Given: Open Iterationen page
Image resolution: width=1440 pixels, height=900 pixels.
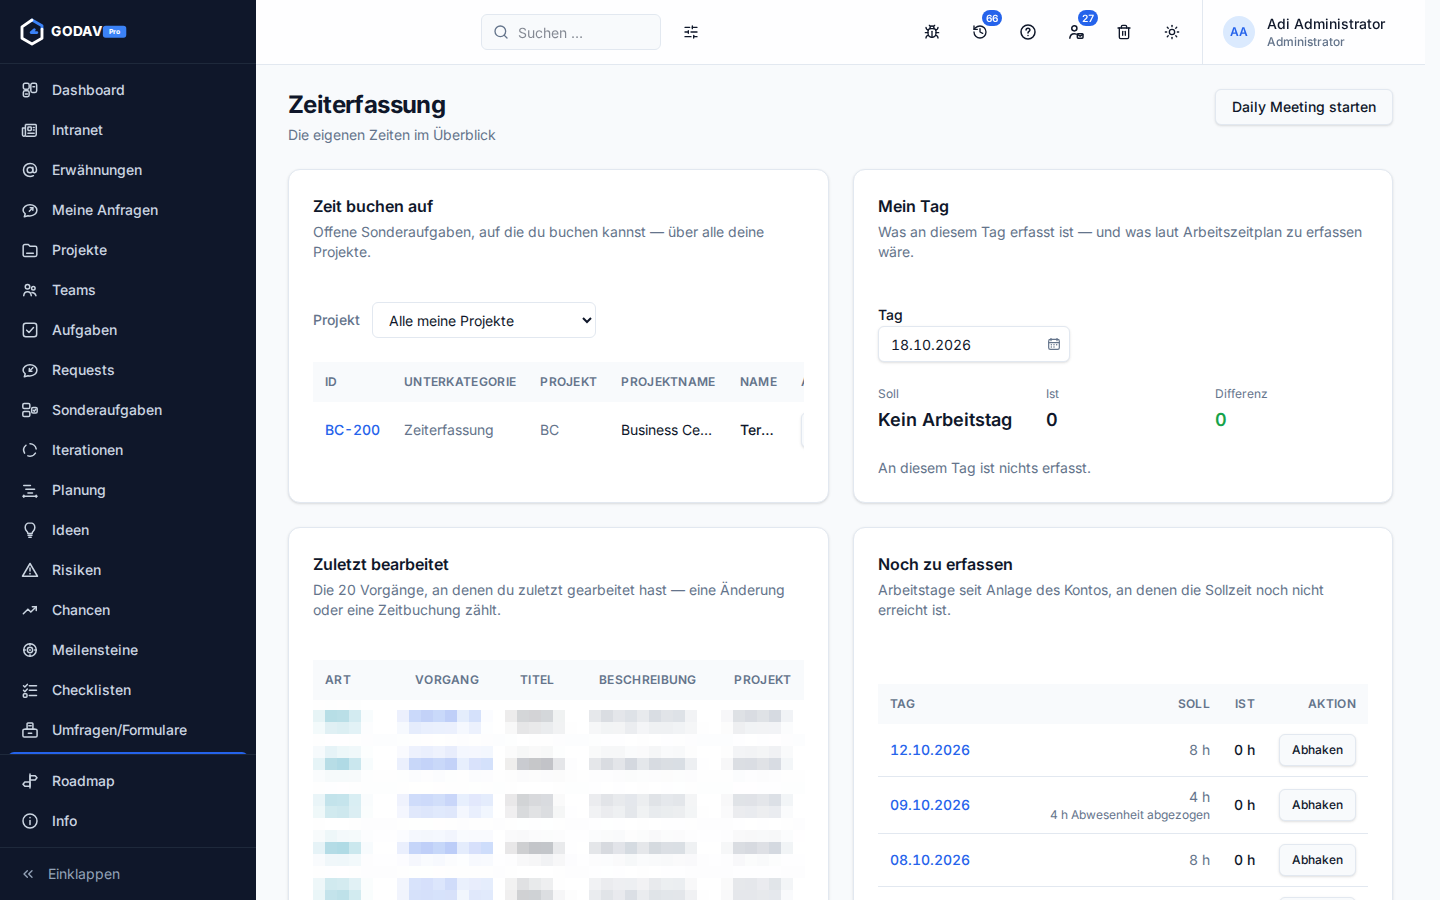Looking at the screenshot, I should click(128, 450).
